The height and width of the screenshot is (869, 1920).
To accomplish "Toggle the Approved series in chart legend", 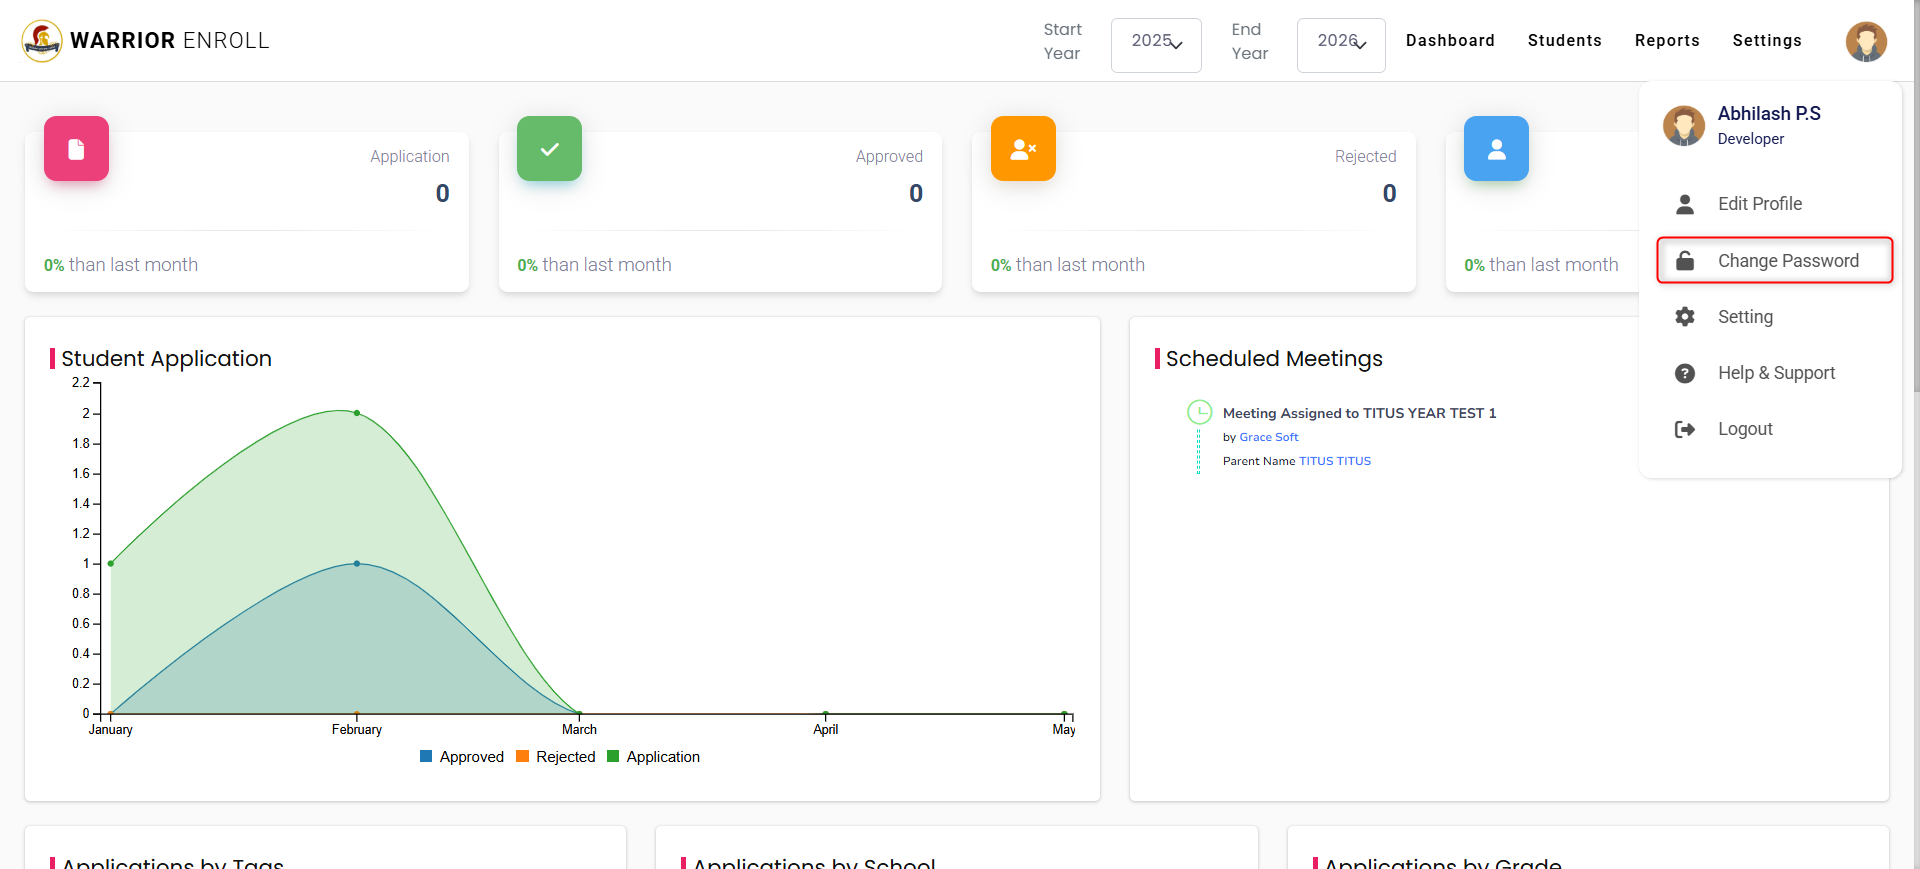I will (x=462, y=757).
